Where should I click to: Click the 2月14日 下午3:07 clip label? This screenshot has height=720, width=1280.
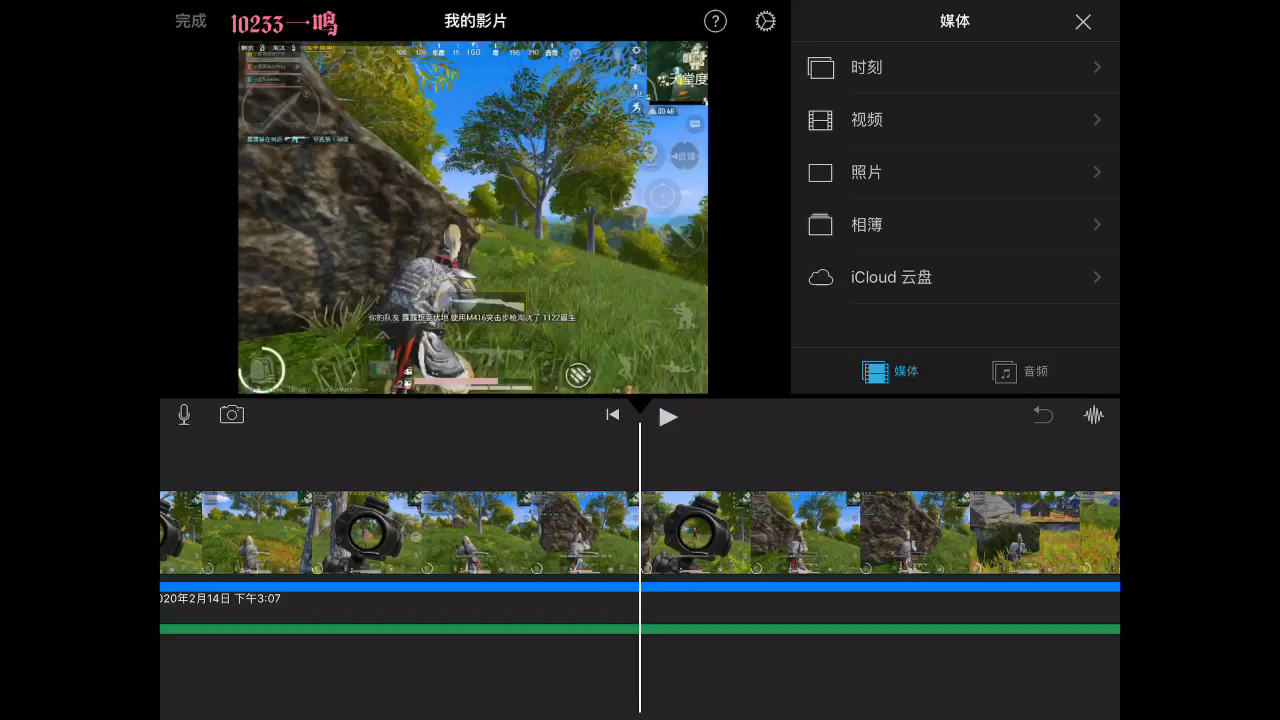(x=220, y=599)
